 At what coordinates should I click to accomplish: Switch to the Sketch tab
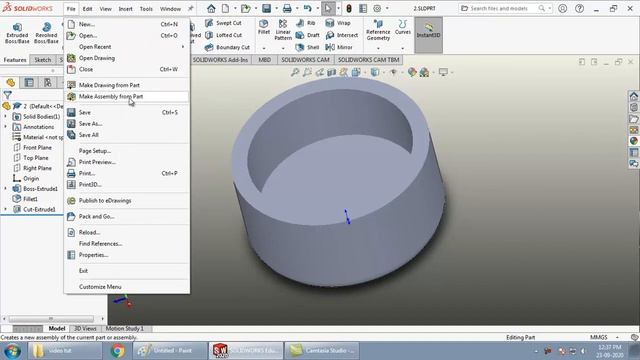[x=42, y=60]
